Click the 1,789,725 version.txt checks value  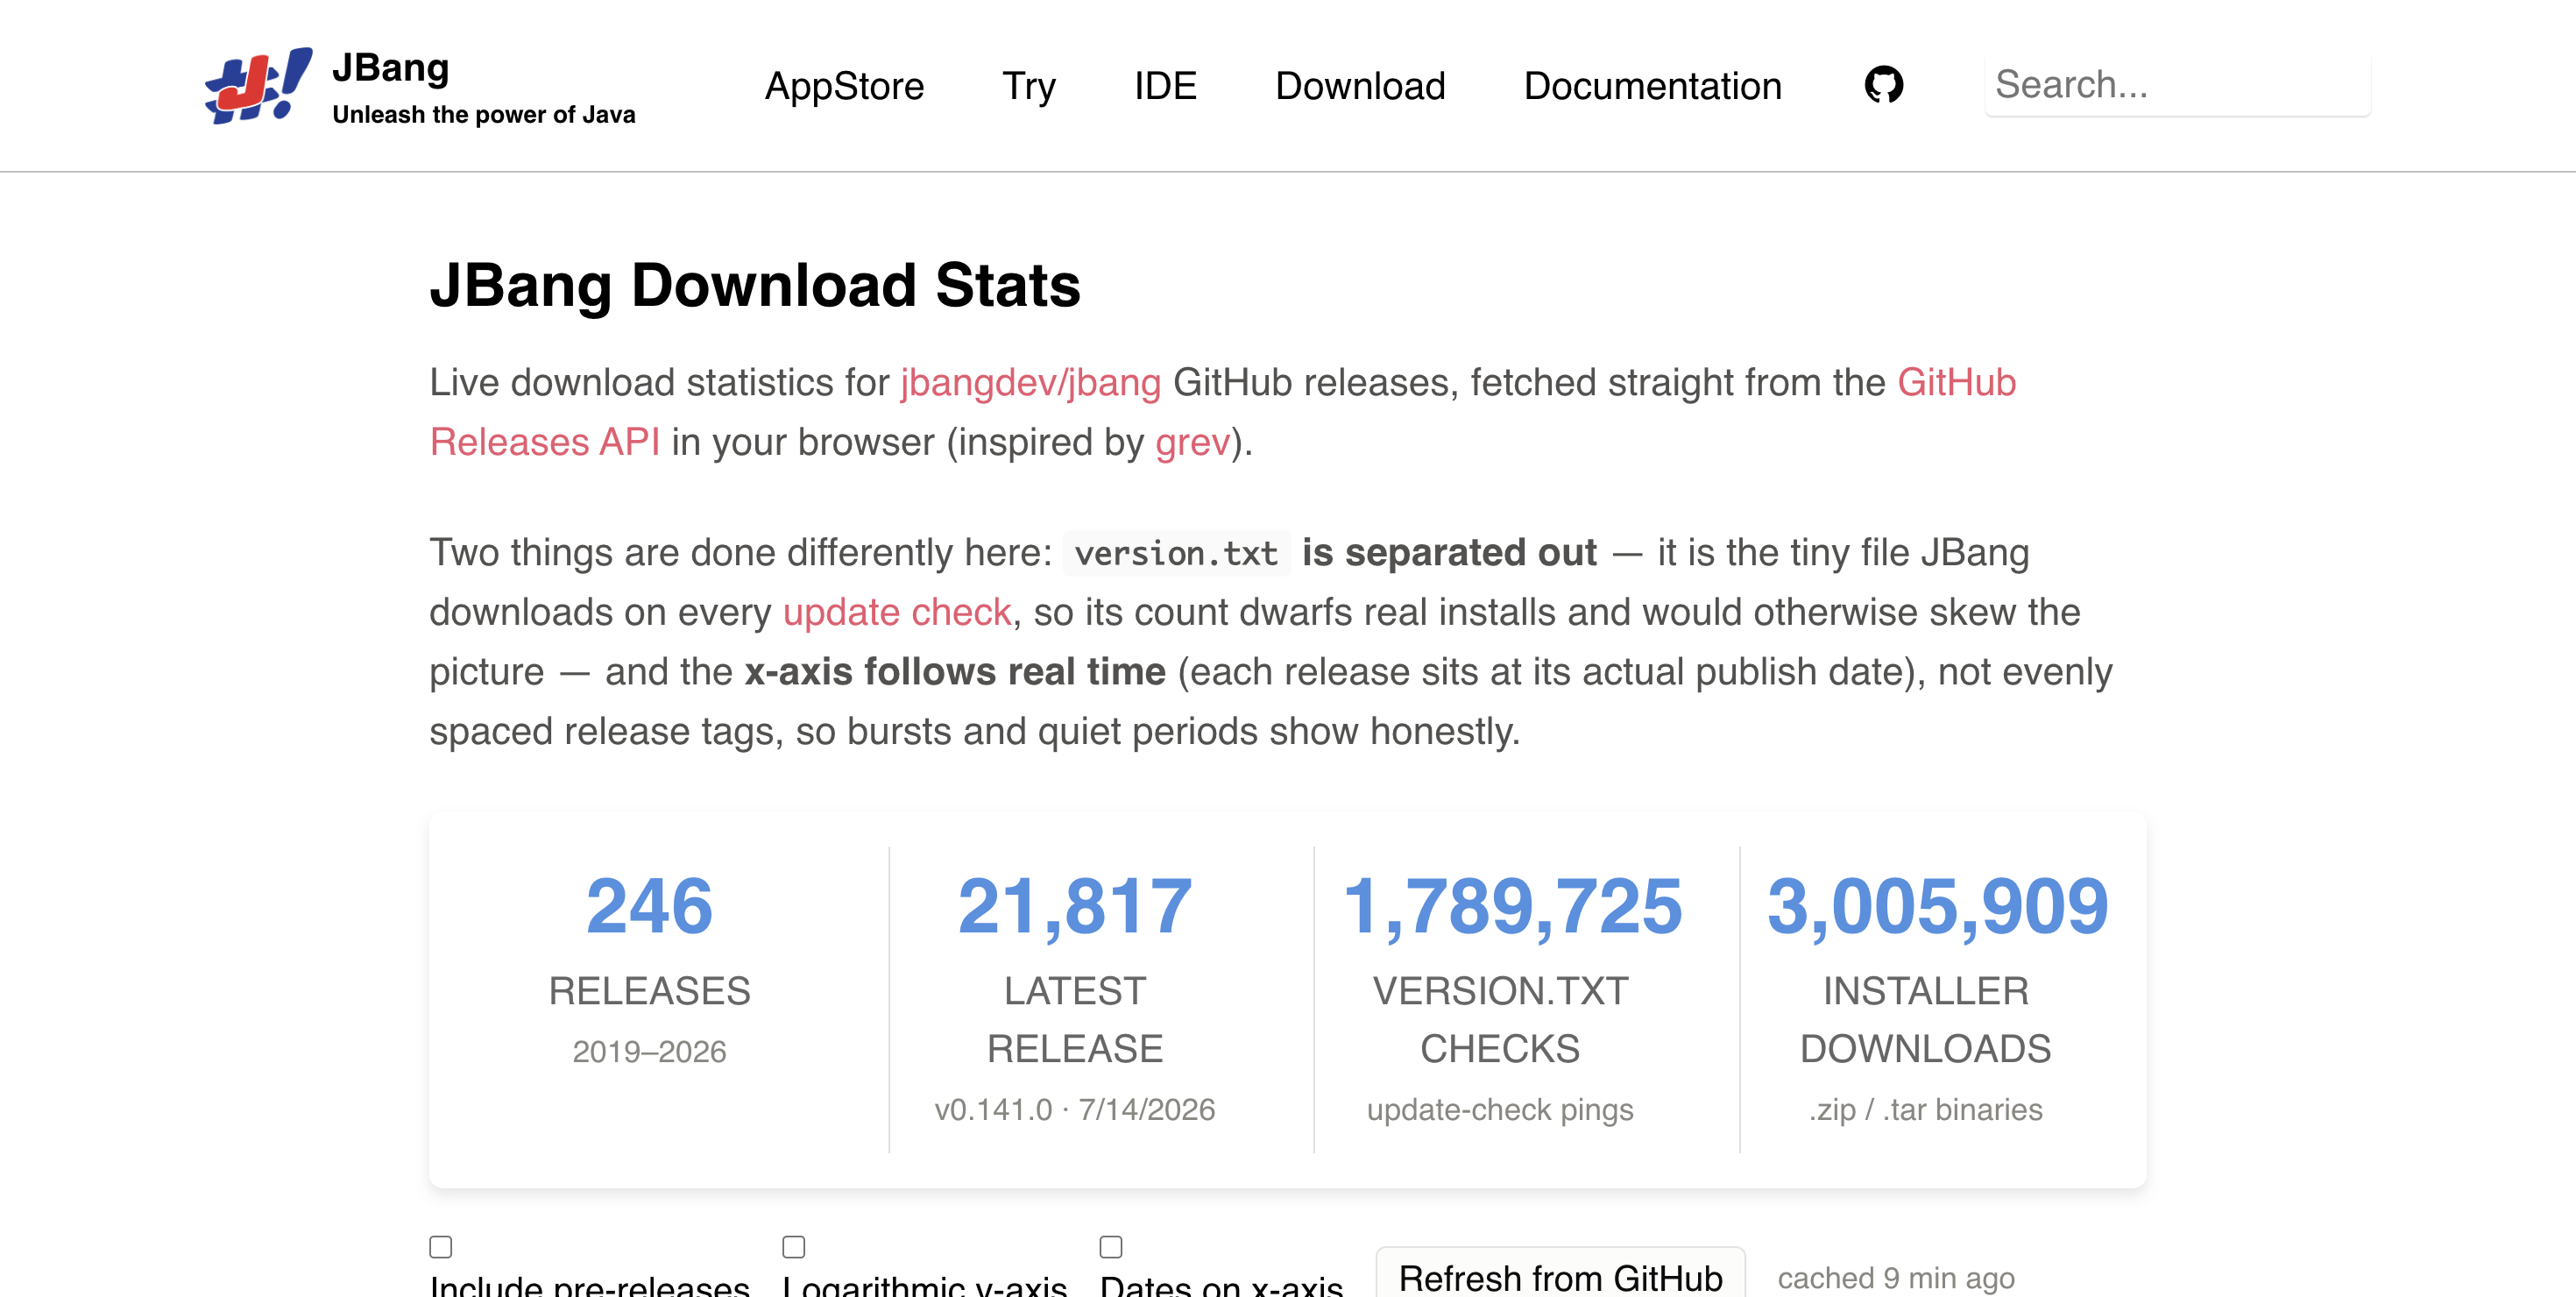click(x=1512, y=906)
